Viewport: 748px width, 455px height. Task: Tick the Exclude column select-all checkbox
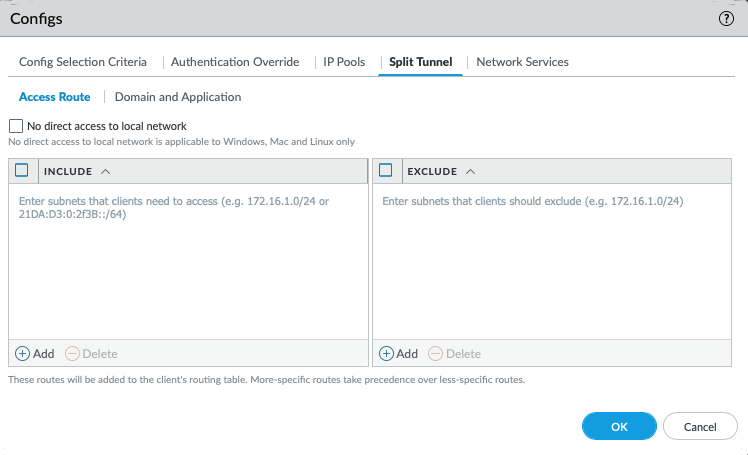(x=386, y=171)
